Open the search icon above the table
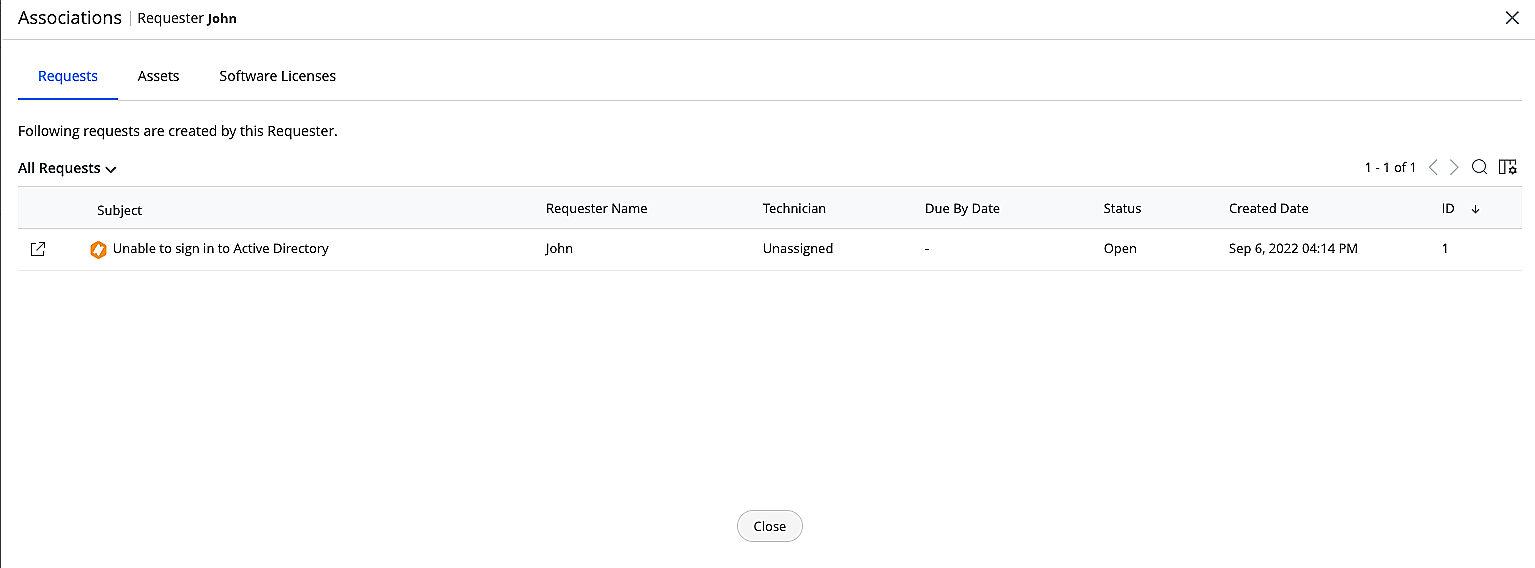The image size is (1535, 568). (x=1479, y=167)
